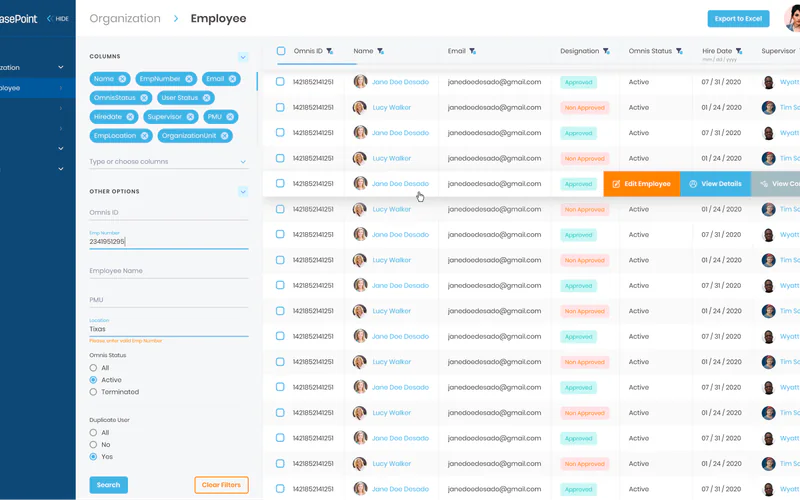
Task: Click hire date 07 / 31 / 2020 first row
Action: coord(721,82)
